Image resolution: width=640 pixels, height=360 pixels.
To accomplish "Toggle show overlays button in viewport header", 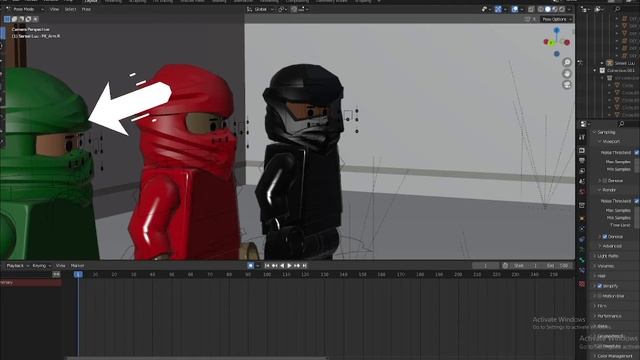I will (515, 9).
